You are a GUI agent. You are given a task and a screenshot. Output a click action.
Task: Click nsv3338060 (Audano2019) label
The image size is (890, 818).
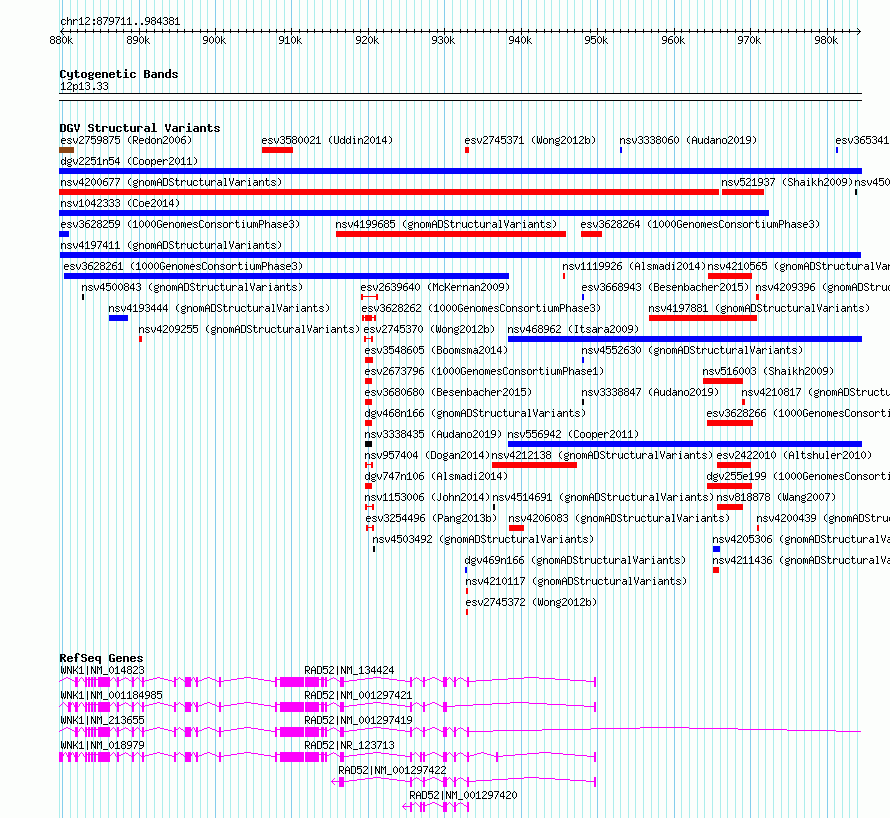(688, 140)
